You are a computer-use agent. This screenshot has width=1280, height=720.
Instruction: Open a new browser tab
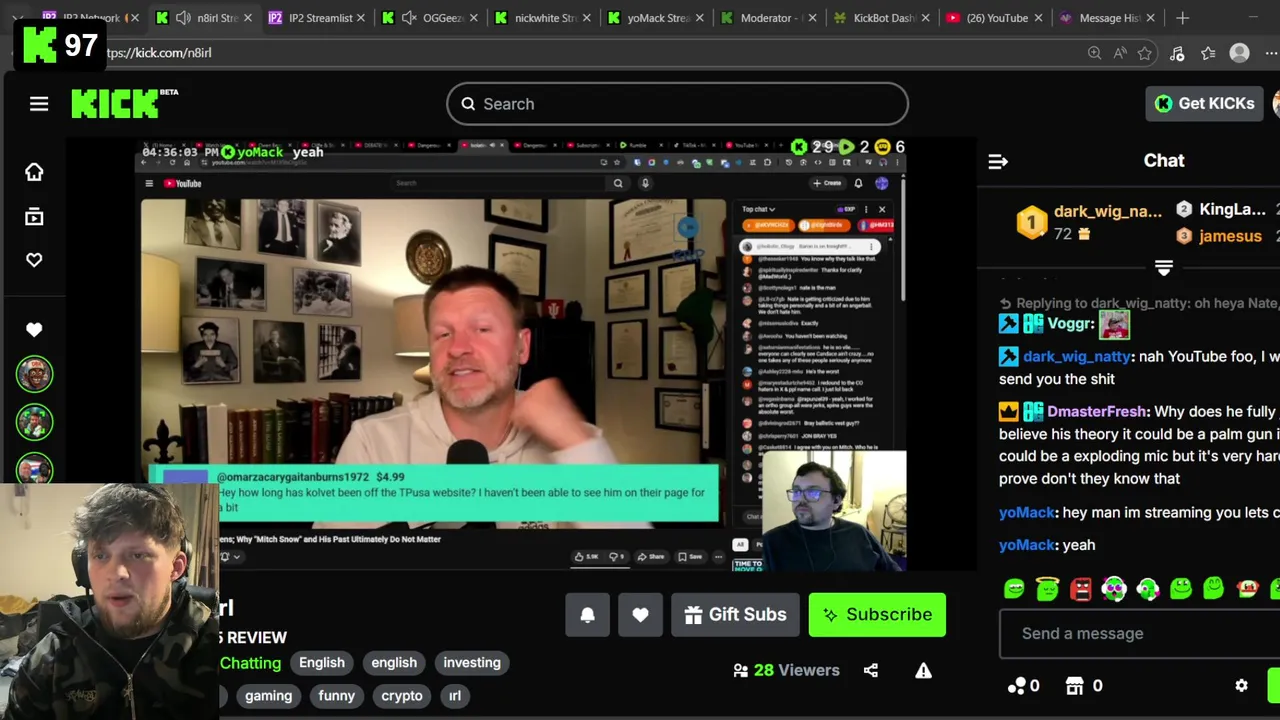coord(1182,18)
